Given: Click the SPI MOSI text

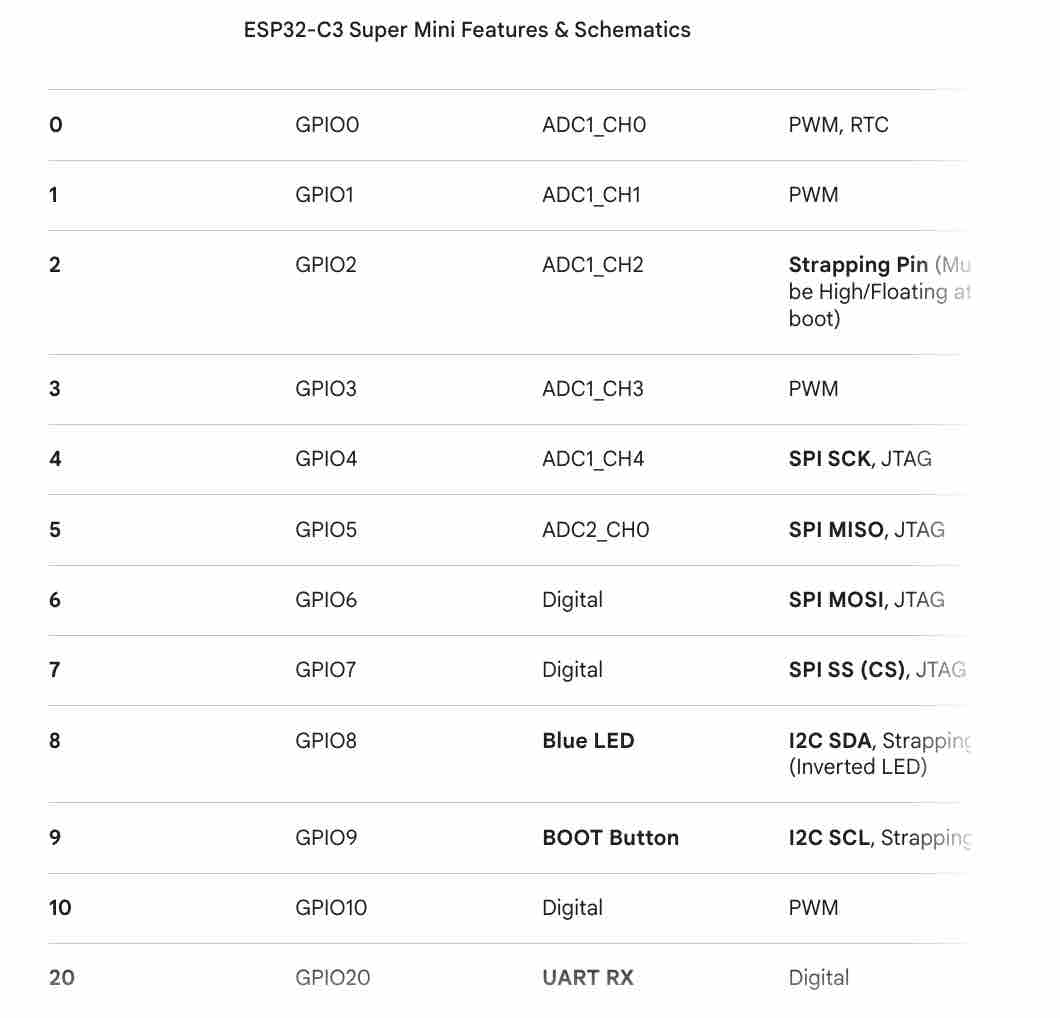Looking at the screenshot, I should point(836,600).
